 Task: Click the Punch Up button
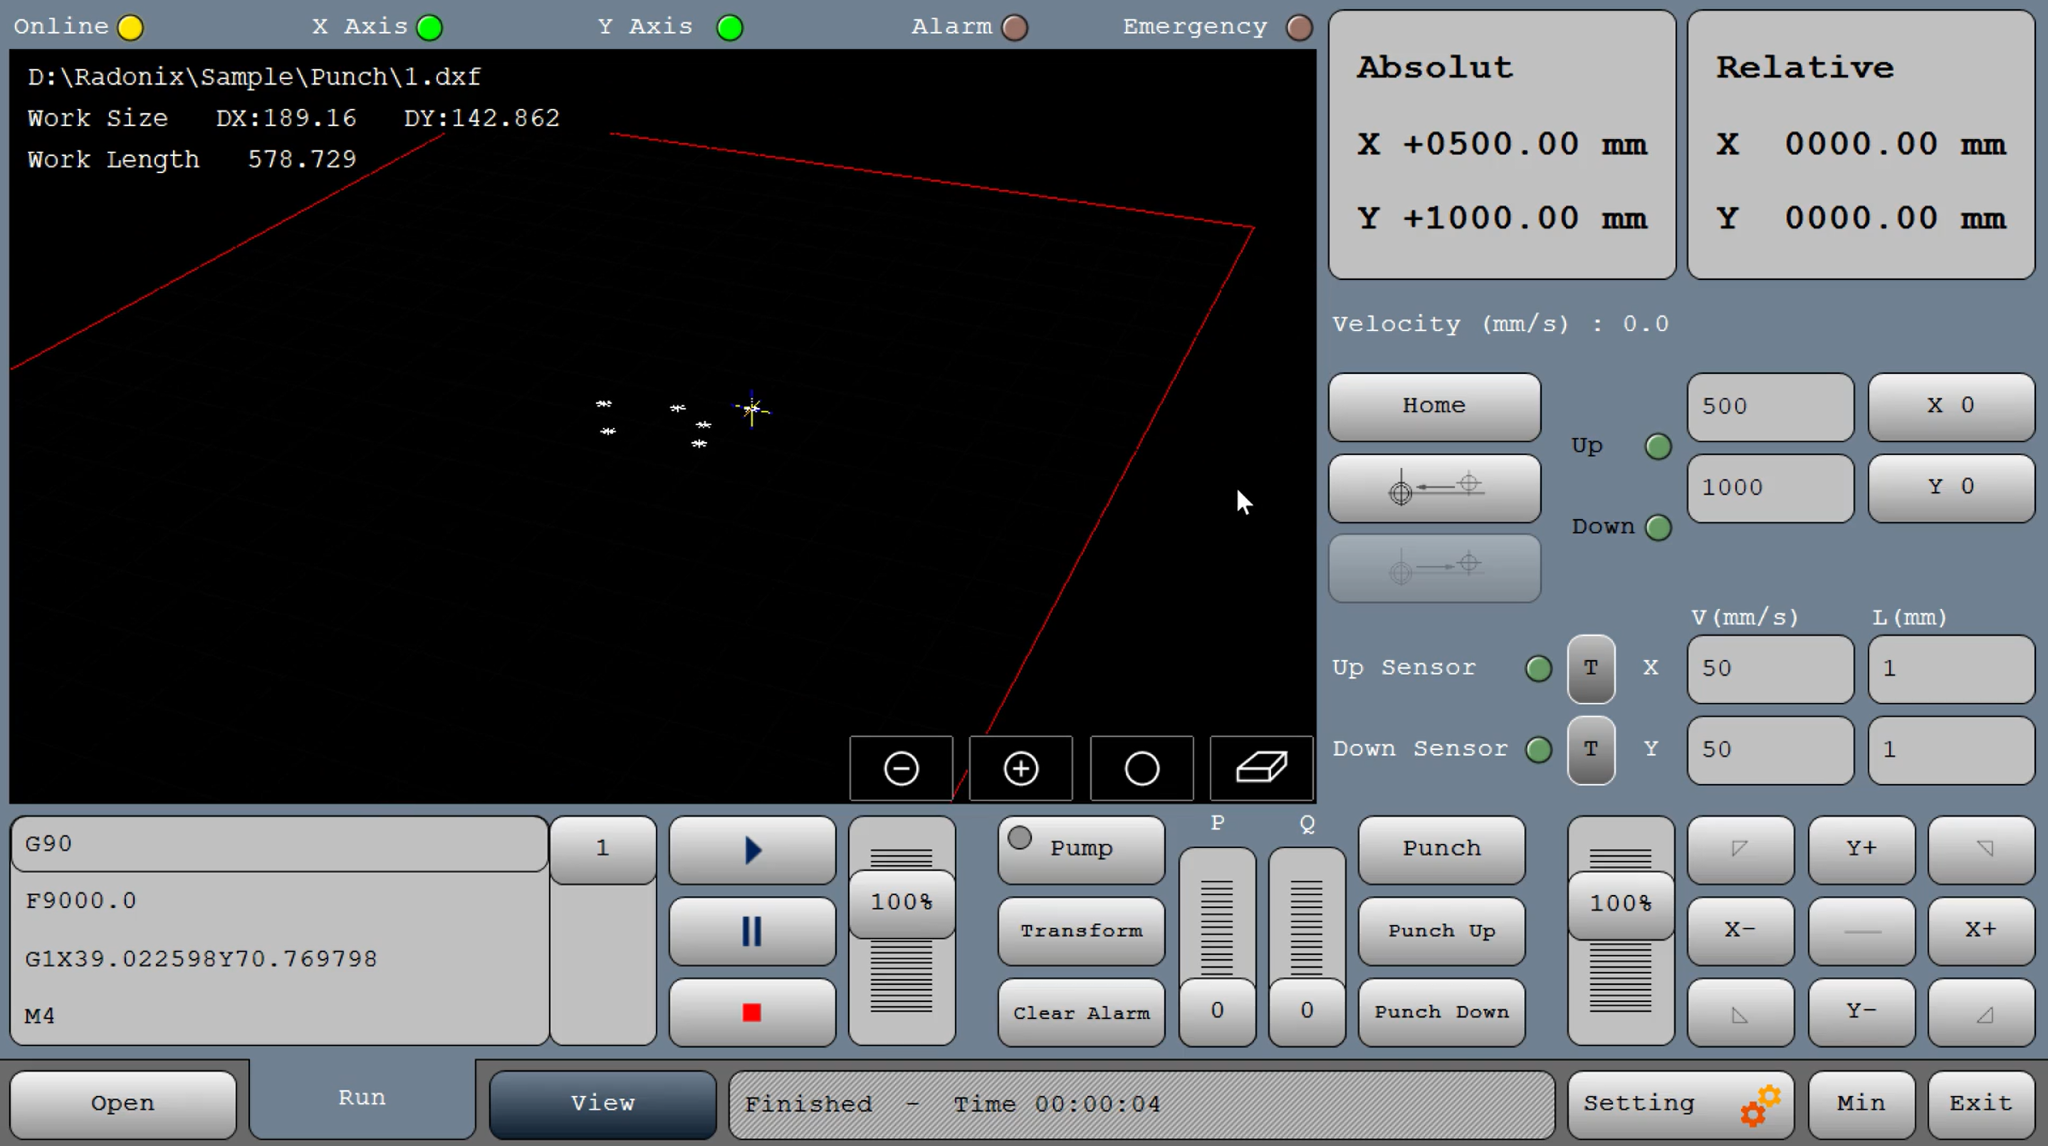tap(1441, 931)
